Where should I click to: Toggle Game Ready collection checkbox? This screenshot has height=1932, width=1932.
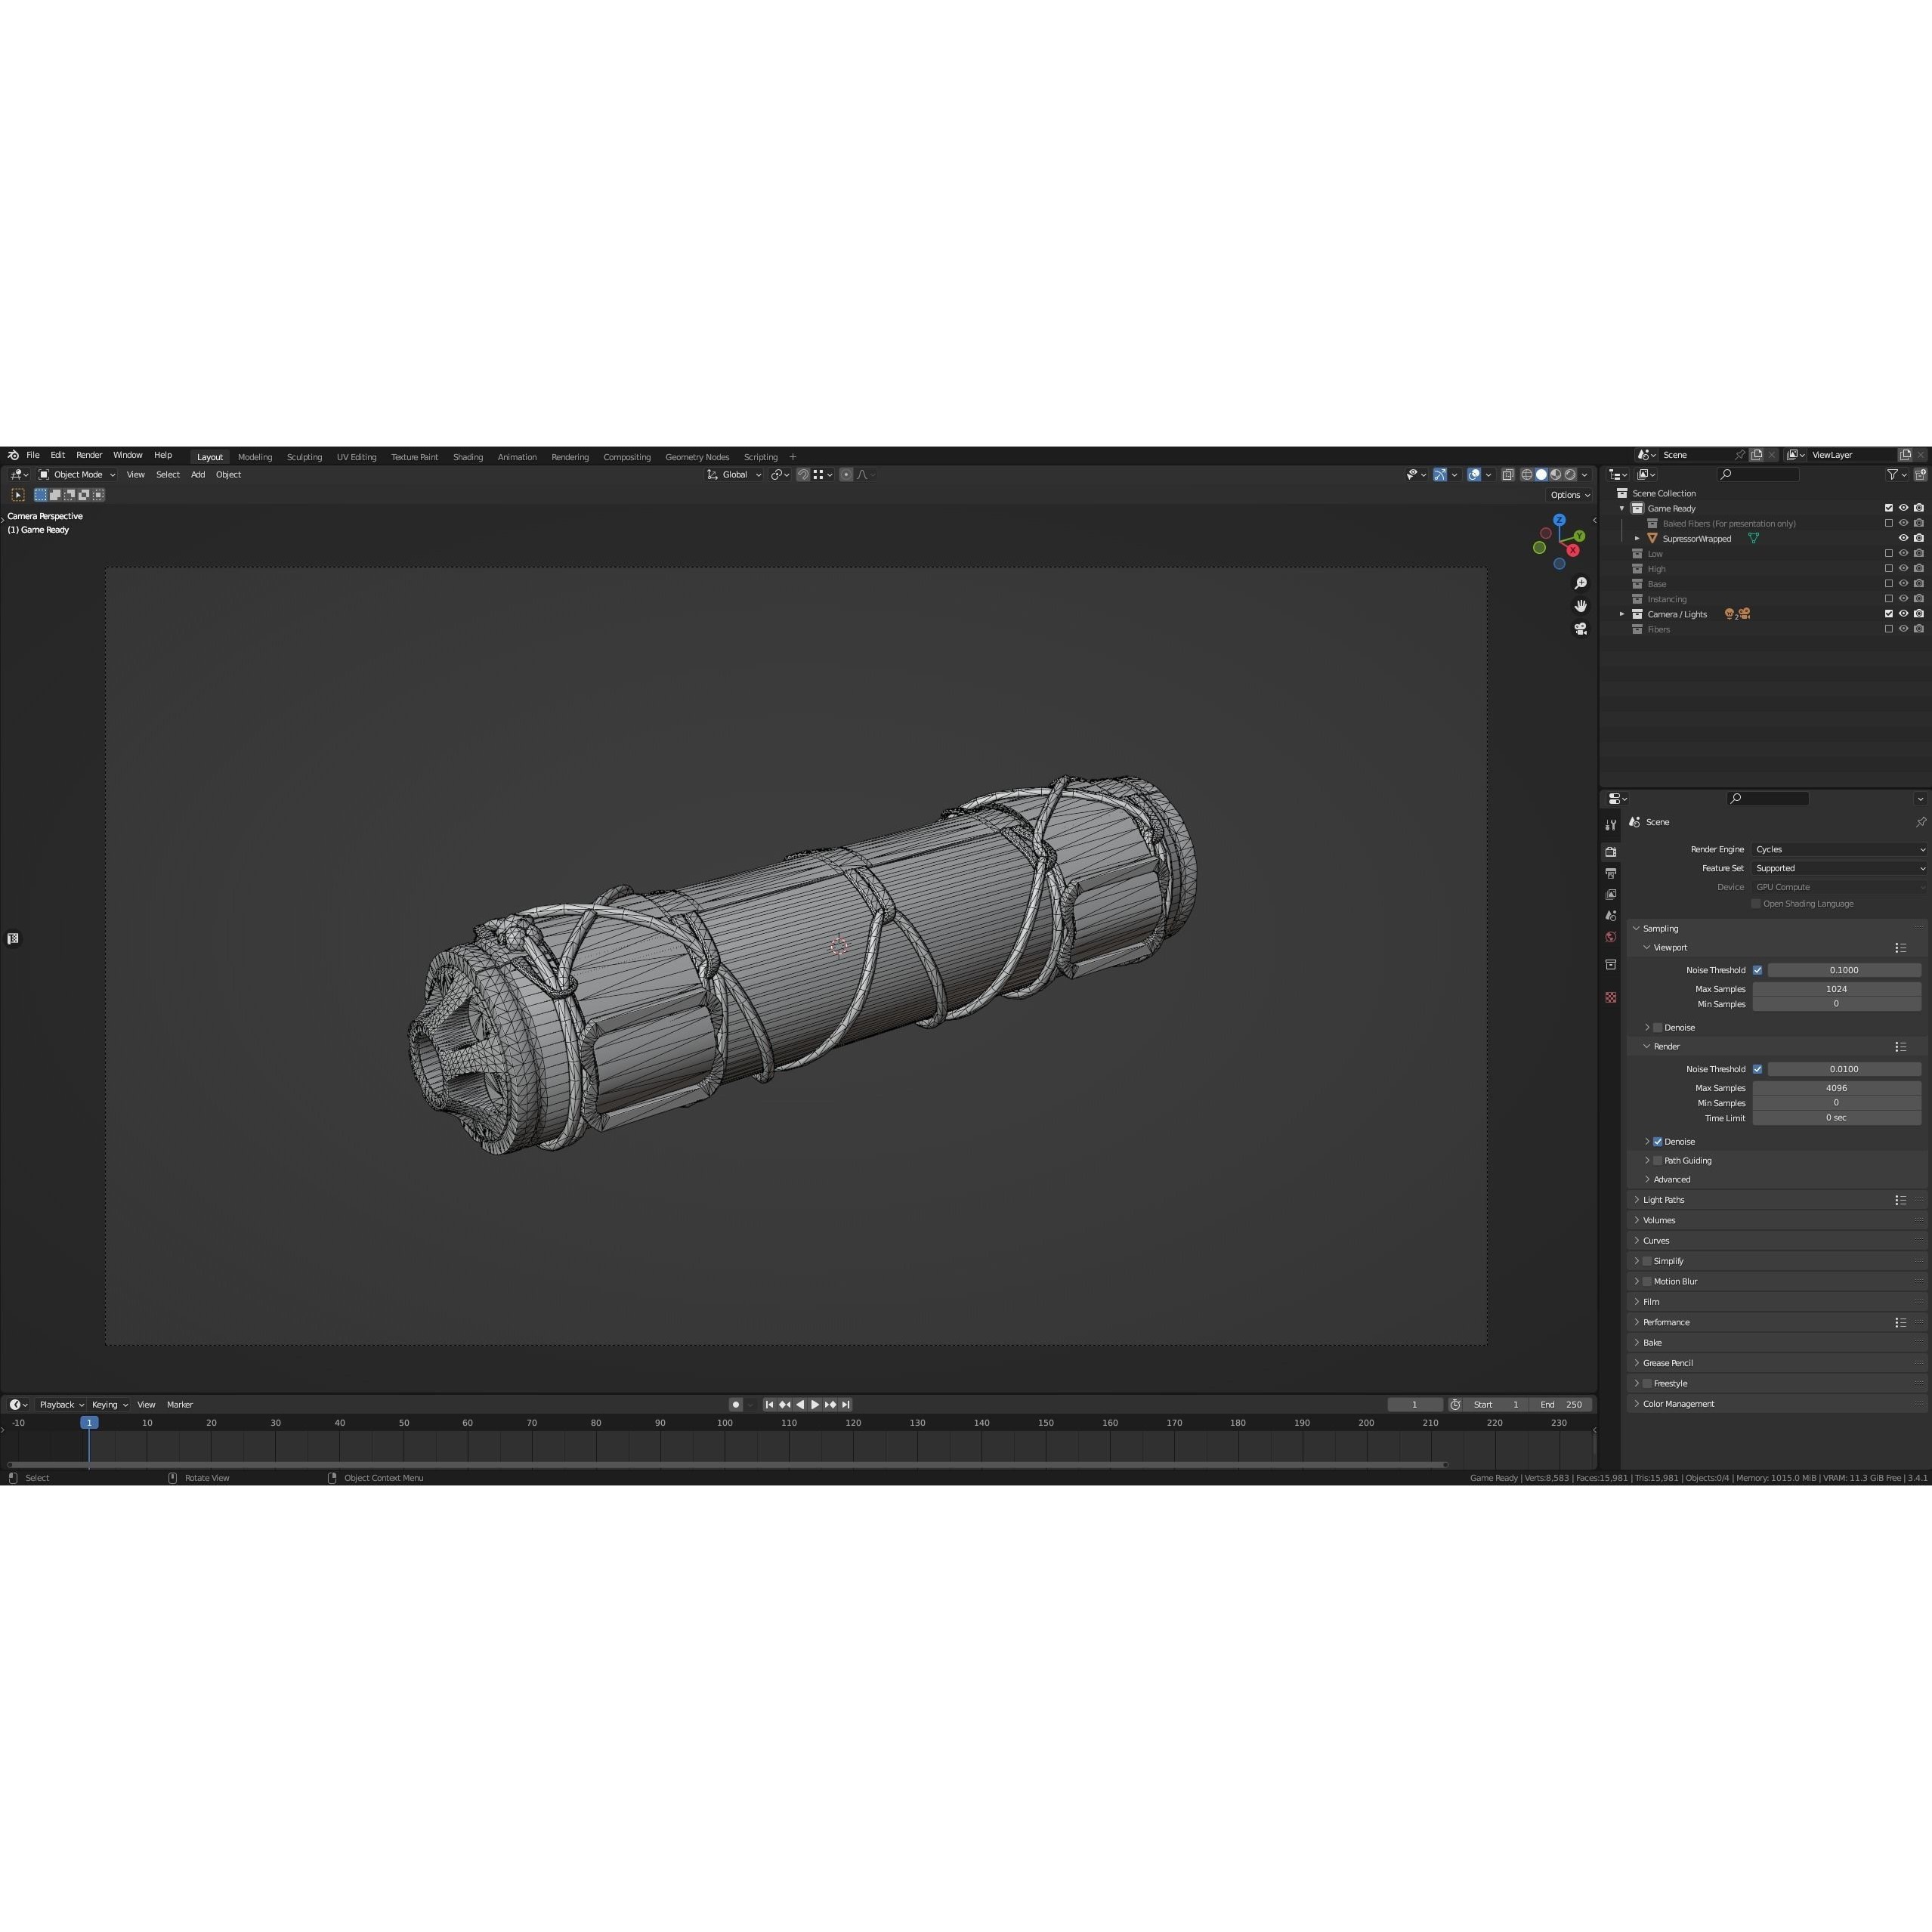[1889, 508]
